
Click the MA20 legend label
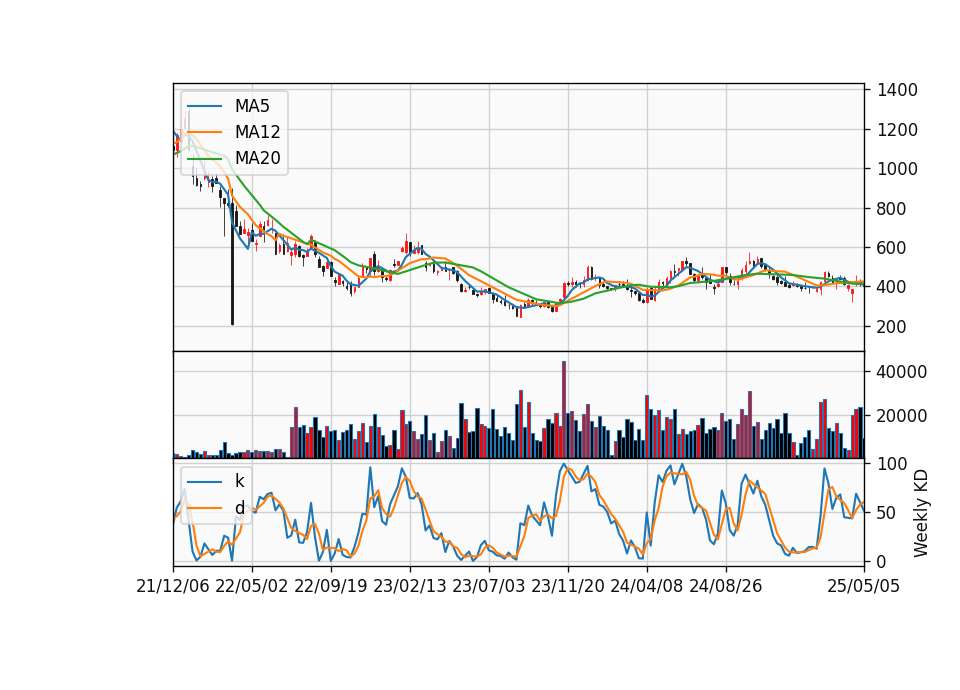click(257, 158)
